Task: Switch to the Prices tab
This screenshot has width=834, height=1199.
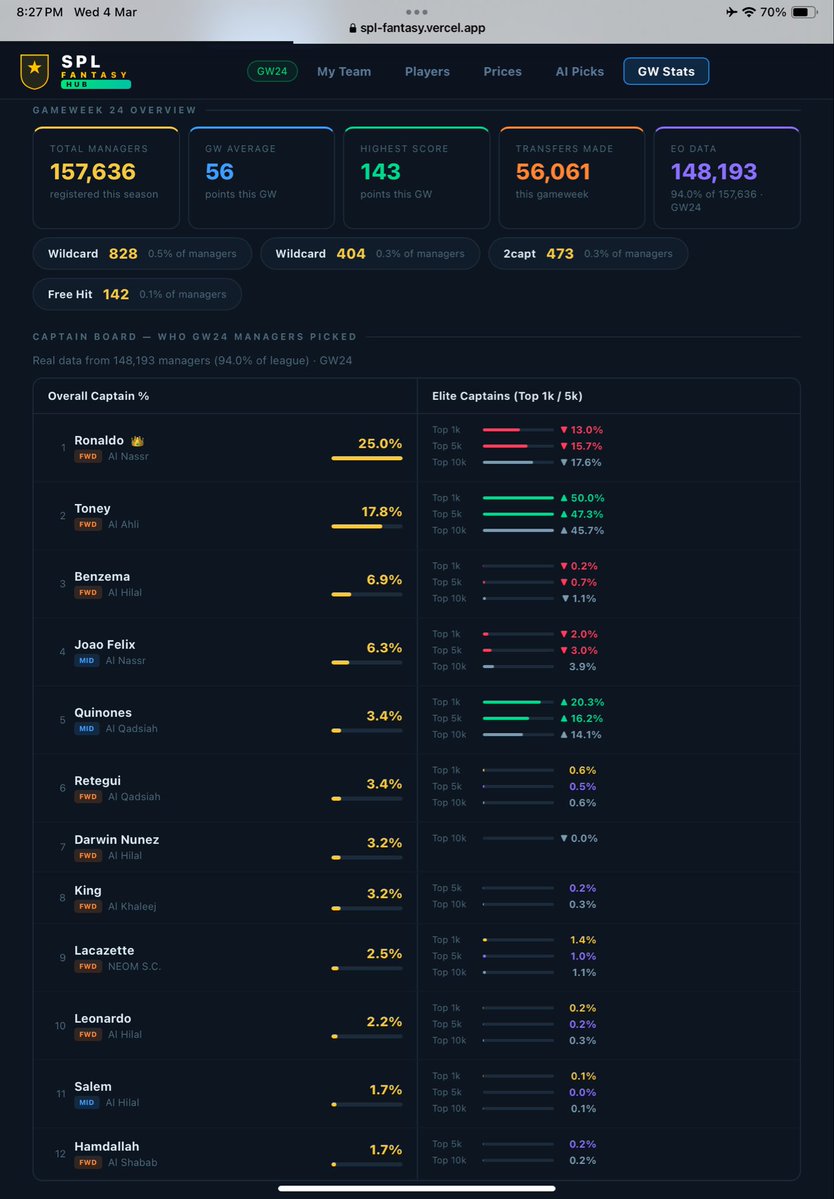Action: point(502,71)
